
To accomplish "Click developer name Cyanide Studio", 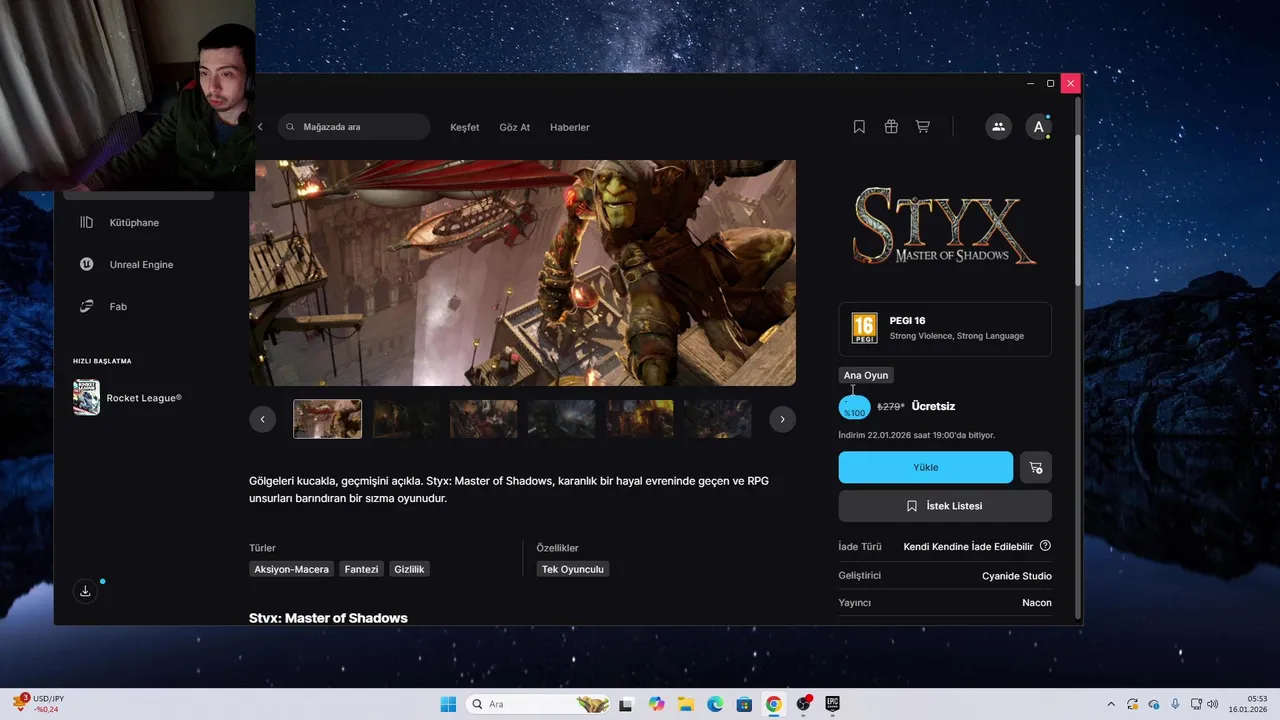I will click(1016, 576).
